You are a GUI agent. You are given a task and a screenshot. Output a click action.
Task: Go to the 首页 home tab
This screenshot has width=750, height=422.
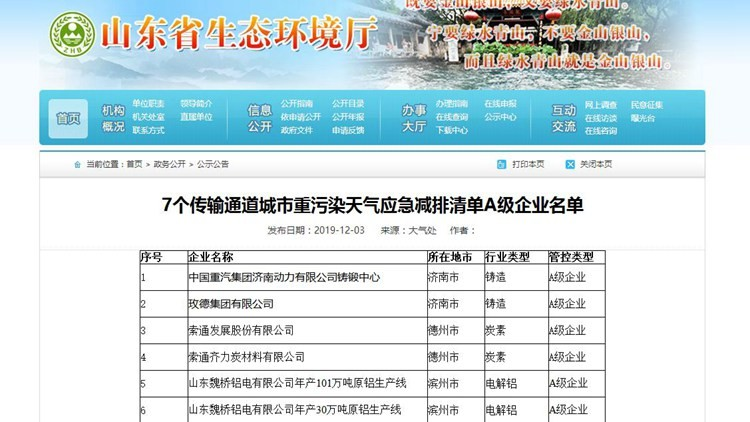coord(68,119)
